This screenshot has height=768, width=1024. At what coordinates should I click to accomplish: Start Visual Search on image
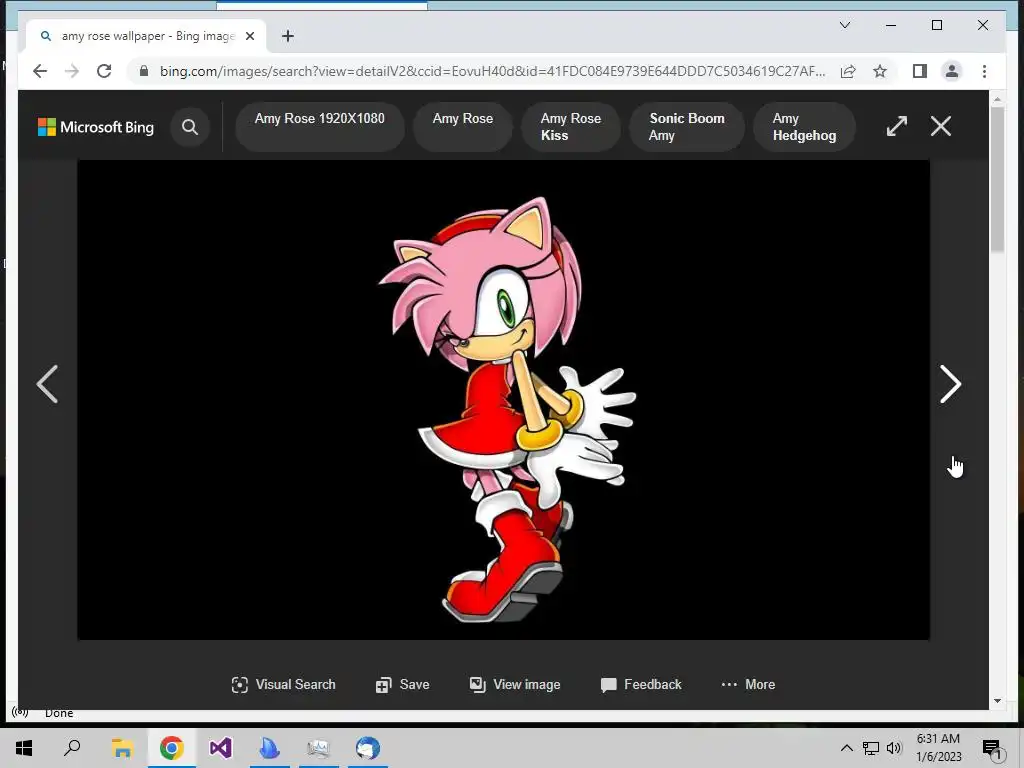[283, 684]
